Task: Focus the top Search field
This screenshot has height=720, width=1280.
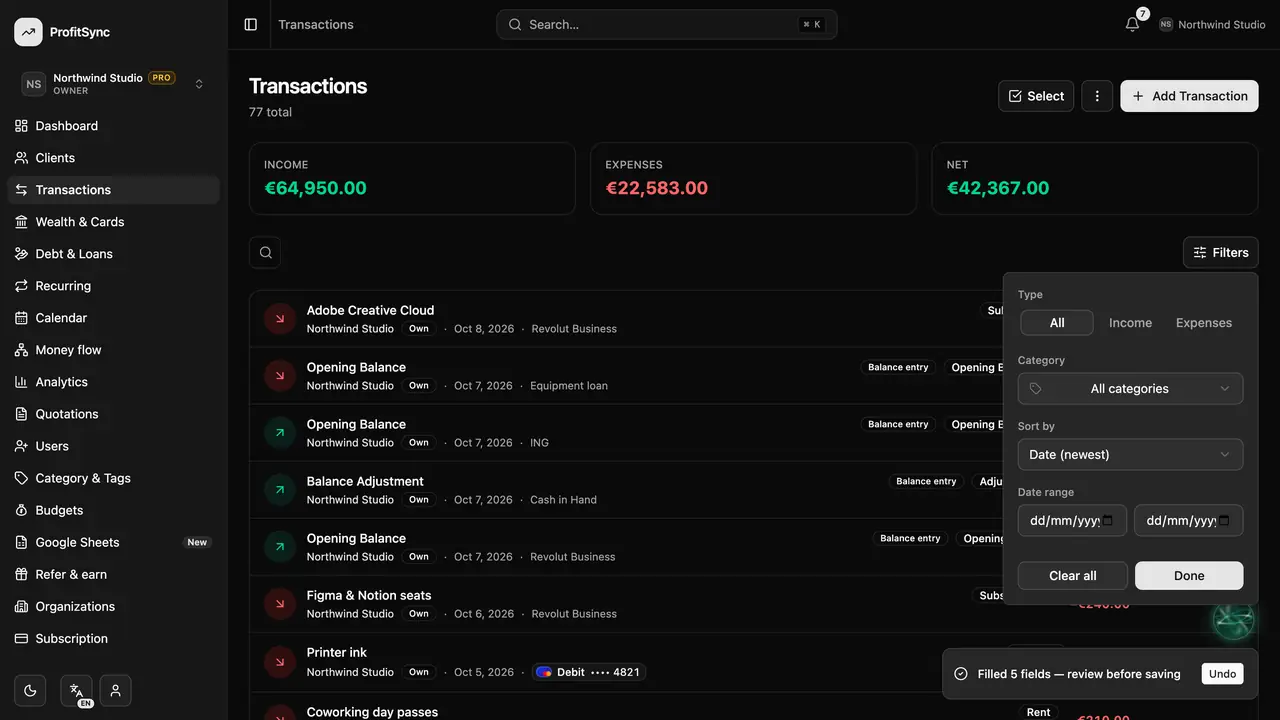Action: point(667,24)
